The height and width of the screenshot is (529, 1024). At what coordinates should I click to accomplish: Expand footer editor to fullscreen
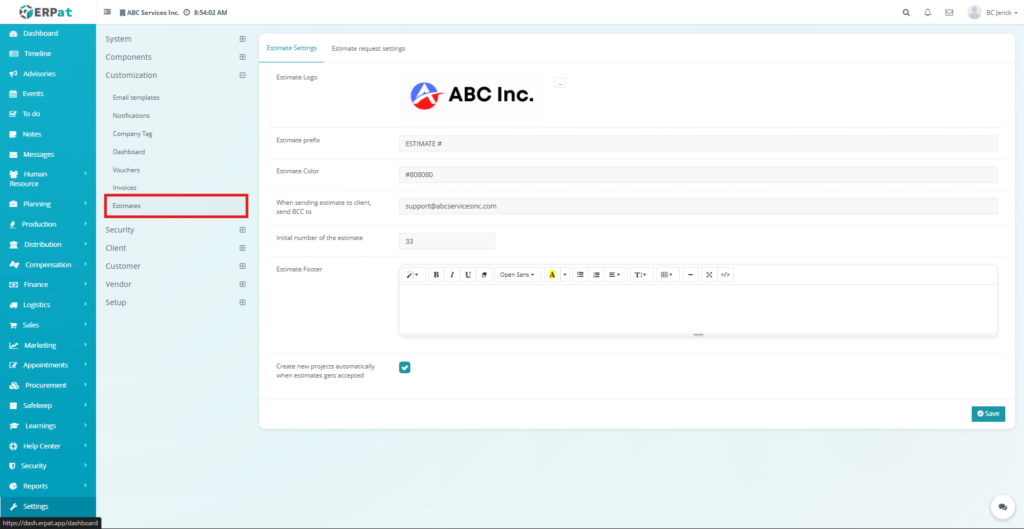(x=709, y=274)
